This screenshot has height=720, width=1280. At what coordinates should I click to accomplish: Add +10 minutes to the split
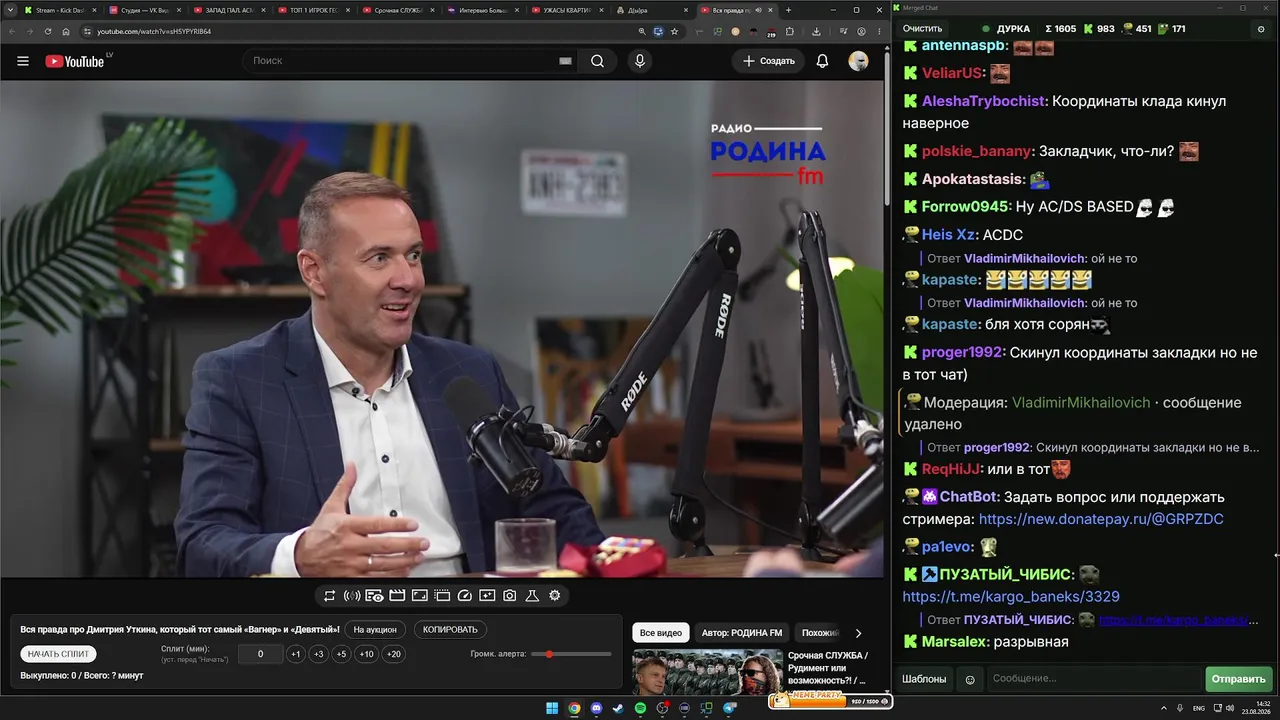(x=367, y=654)
